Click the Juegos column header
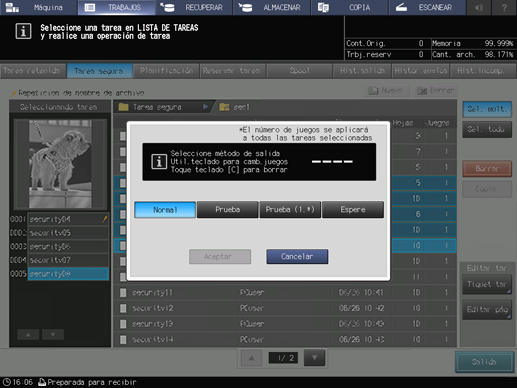517x388 pixels. coord(437,123)
